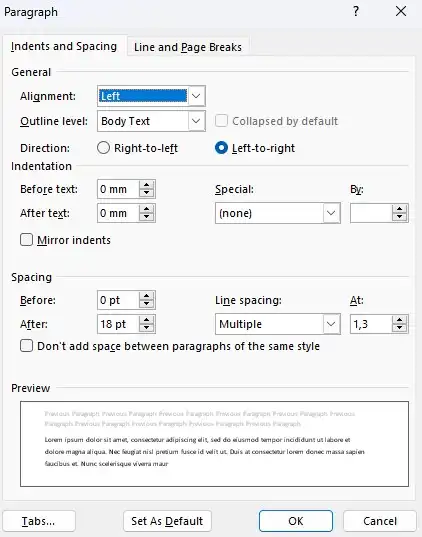This screenshot has height=537, width=422.
Task: Decrease the Special indent By value
Action: click(x=399, y=217)
